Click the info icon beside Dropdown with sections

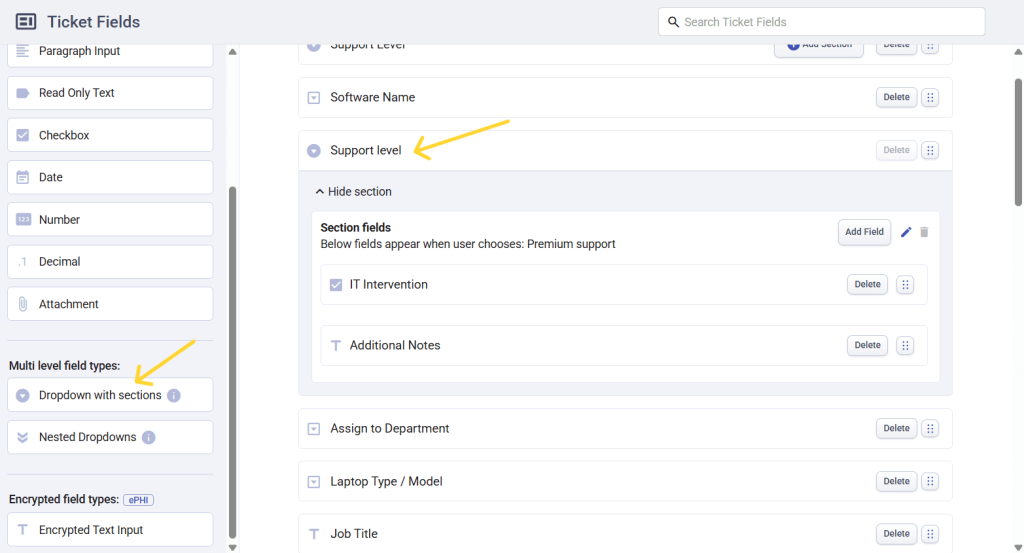tap(174, 396)
